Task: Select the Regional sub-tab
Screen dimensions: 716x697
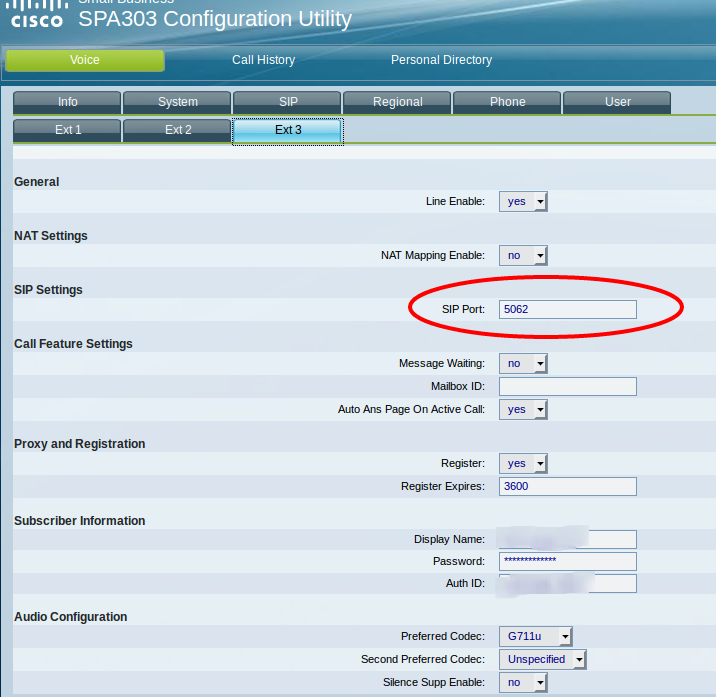Action: [397, 102]
